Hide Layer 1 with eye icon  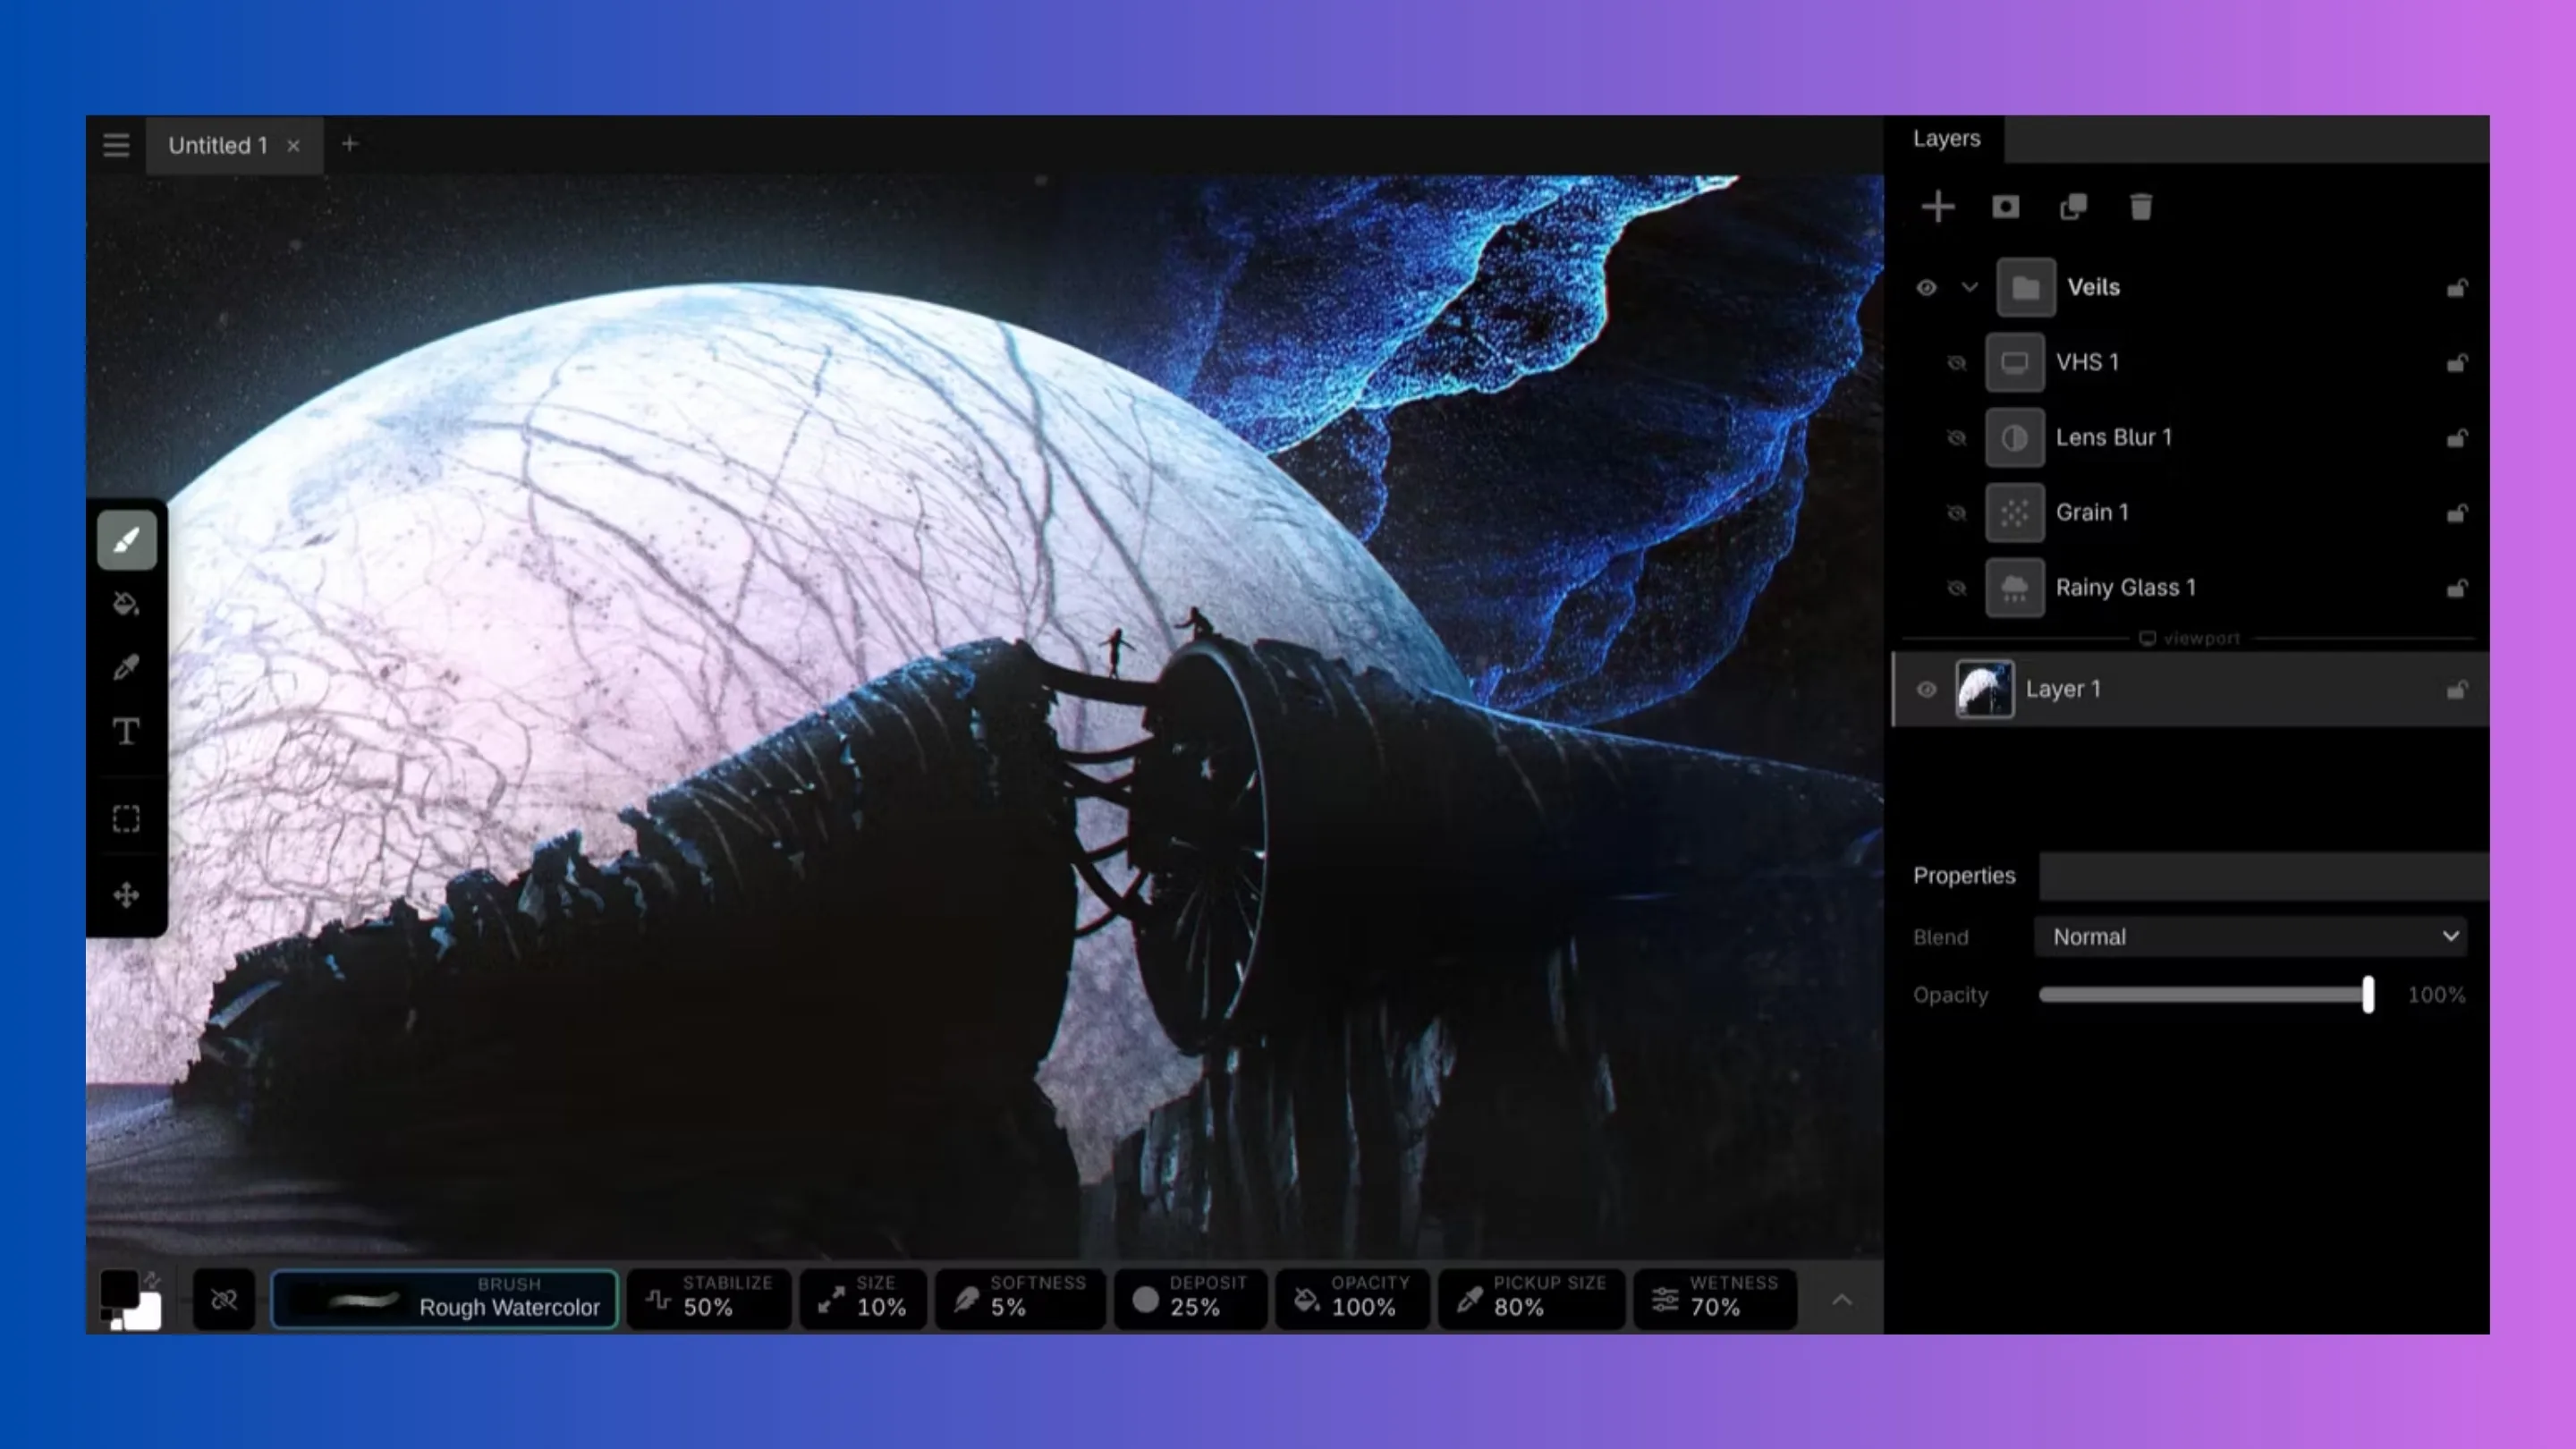click(1926, 690)
